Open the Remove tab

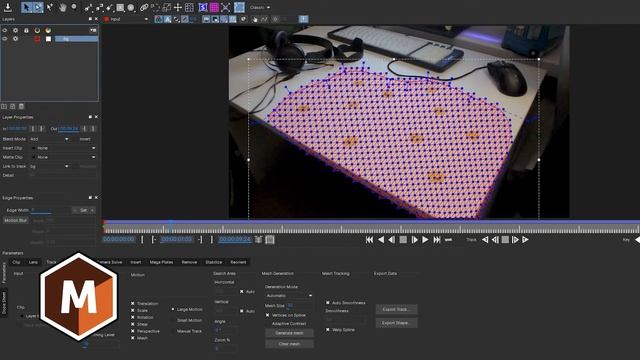tap(189, 262)
